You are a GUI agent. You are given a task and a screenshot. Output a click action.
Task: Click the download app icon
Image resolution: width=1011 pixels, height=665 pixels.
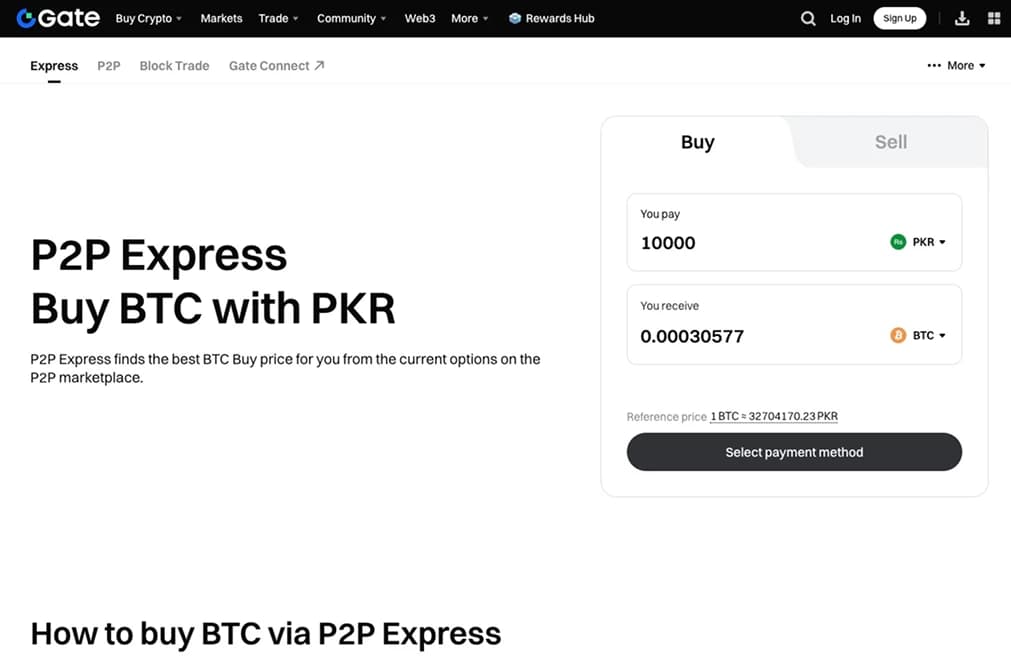click(x=962, y=18)
